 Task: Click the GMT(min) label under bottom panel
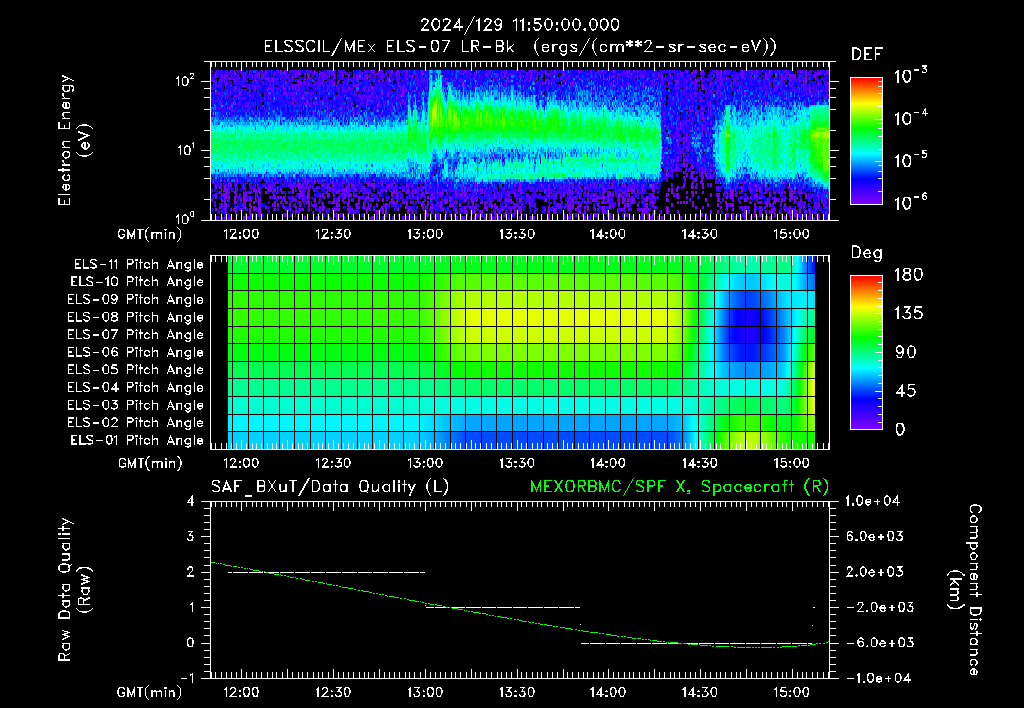click(150, 692)
